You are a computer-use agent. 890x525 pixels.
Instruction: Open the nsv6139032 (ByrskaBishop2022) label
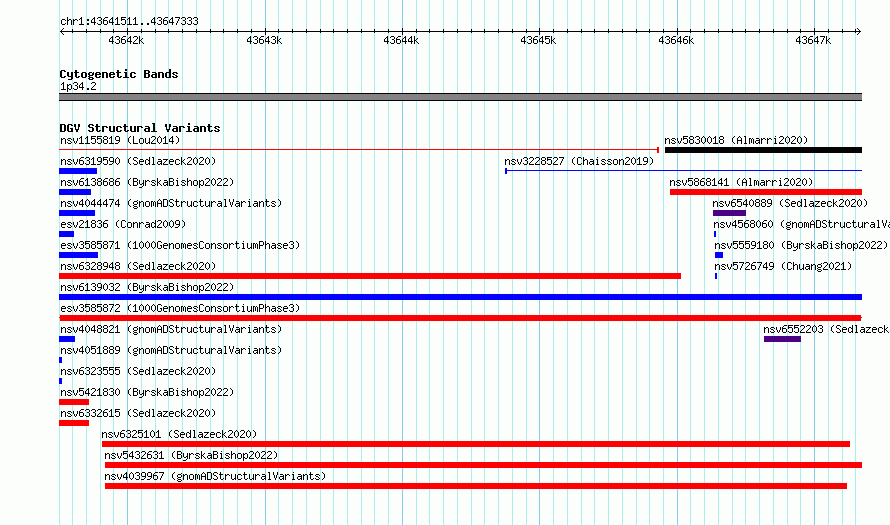point(147,287)
